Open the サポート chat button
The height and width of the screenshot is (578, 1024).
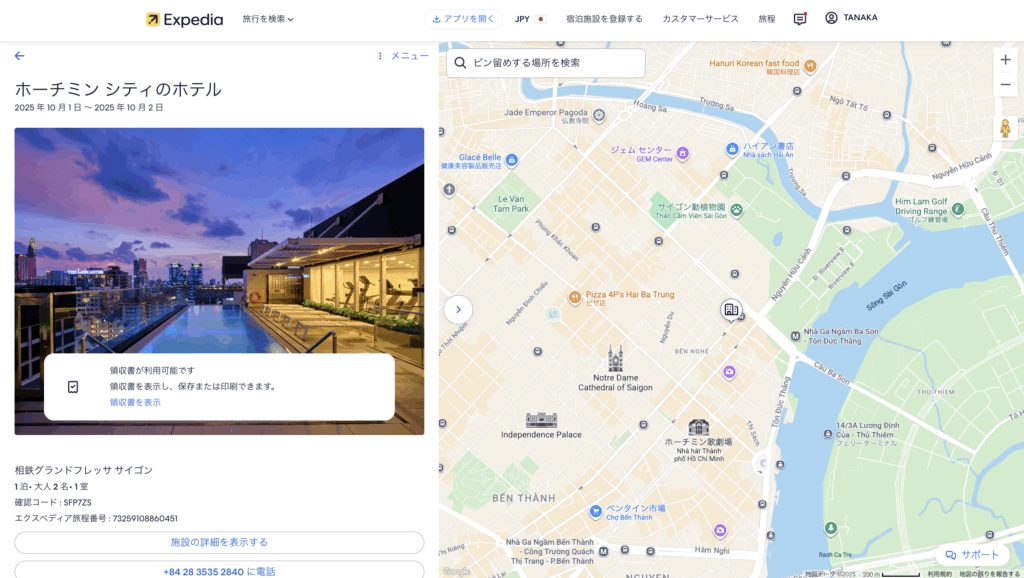coord(972,555)
